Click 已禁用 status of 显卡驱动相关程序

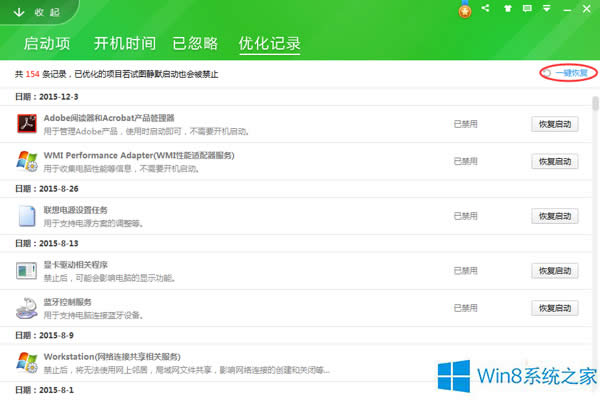466,271
